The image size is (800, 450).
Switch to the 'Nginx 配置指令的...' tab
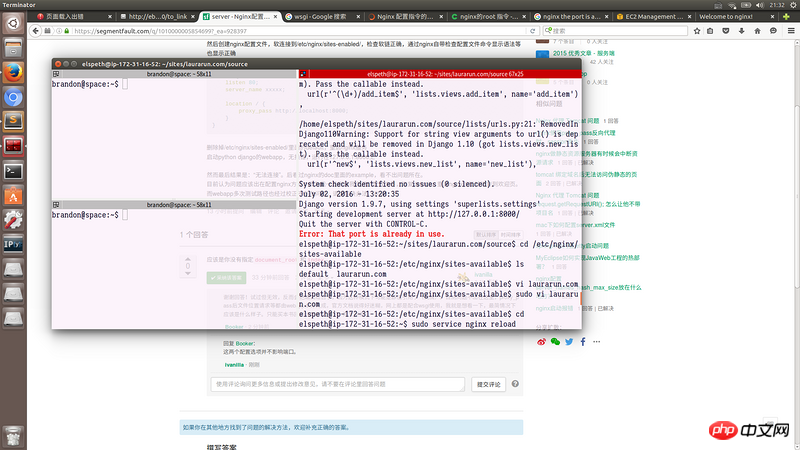[x=406, y=16]
